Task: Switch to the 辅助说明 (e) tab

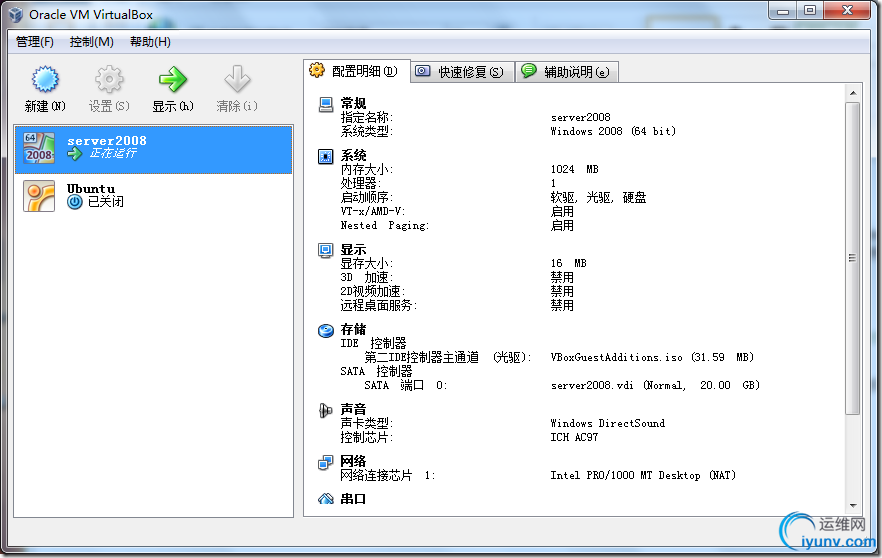Action: click(x=567, y=72)
